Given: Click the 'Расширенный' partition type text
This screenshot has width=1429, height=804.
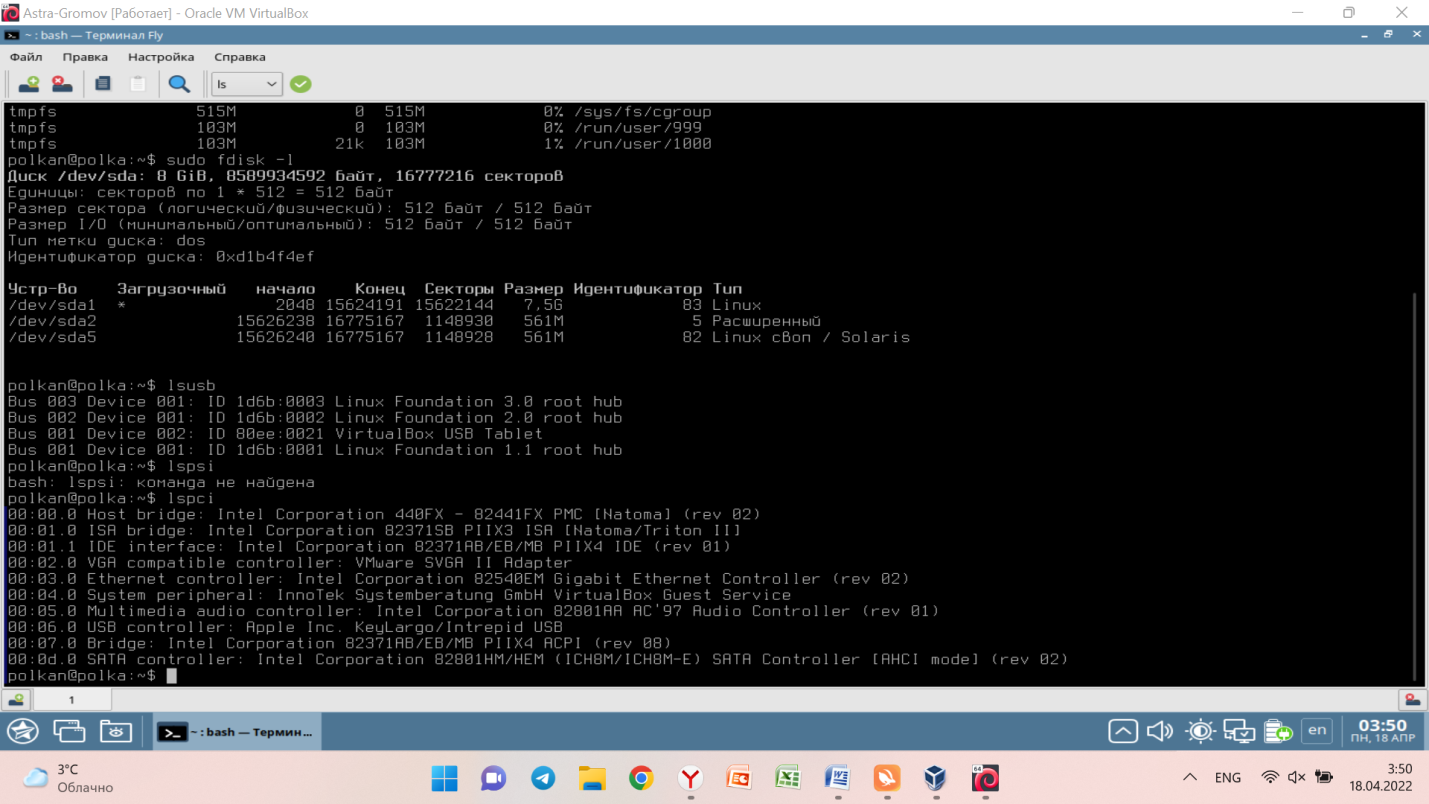Looking at the screenshot, I should 766,321.
